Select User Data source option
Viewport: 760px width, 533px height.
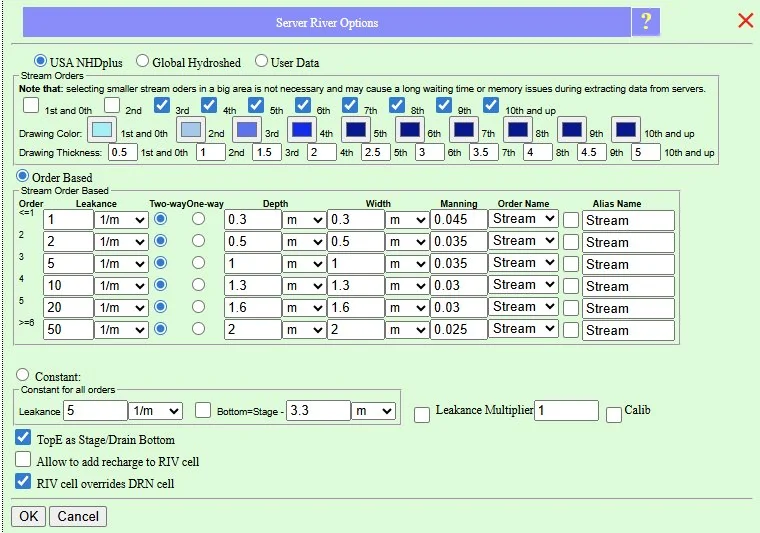point(261,61)
